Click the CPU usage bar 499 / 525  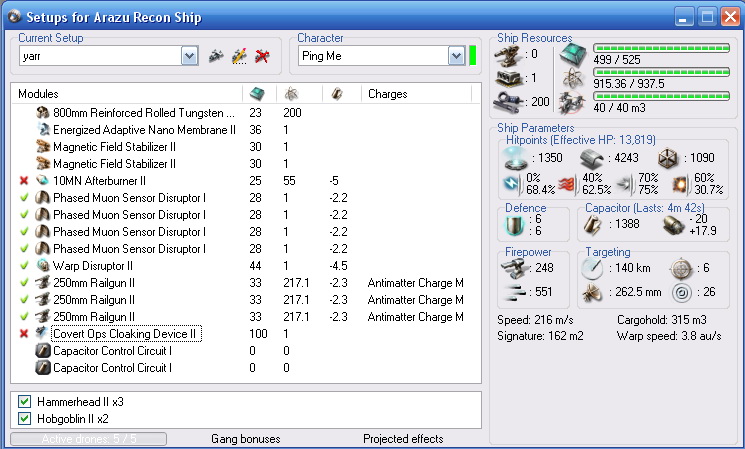click(661, 48)
